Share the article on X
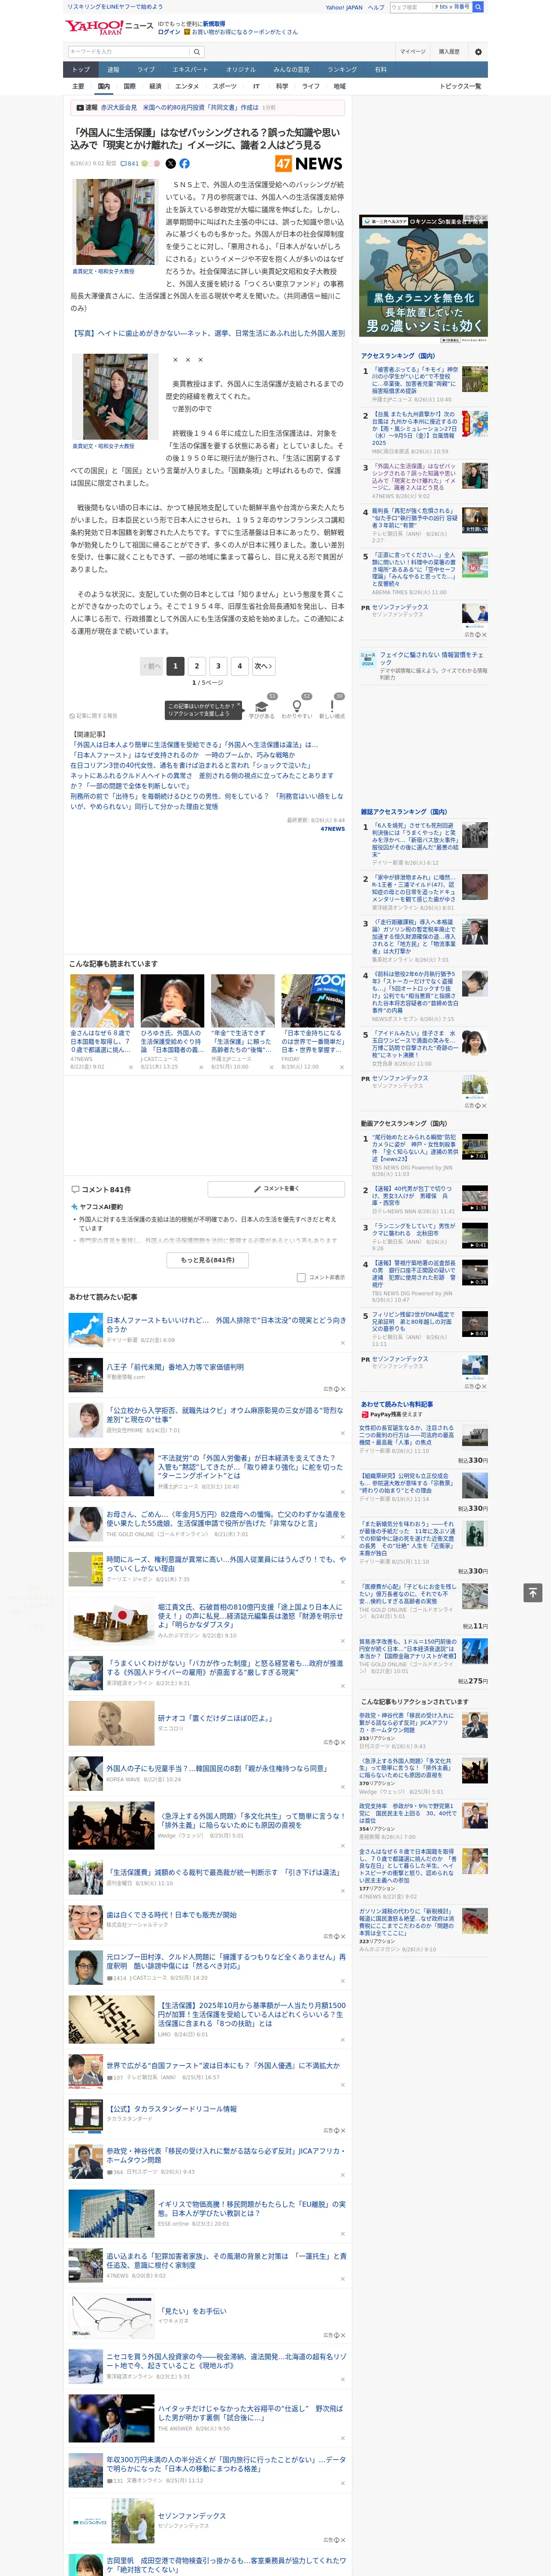 point(170,163)
